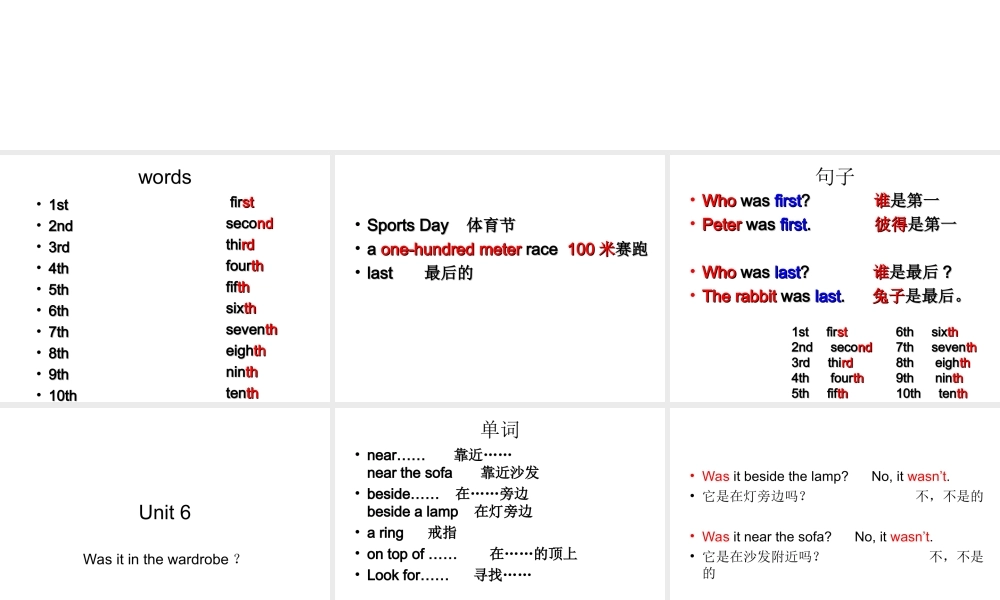
Task: Select the '10th' bullet in the words slide
Action: [62, 395]
